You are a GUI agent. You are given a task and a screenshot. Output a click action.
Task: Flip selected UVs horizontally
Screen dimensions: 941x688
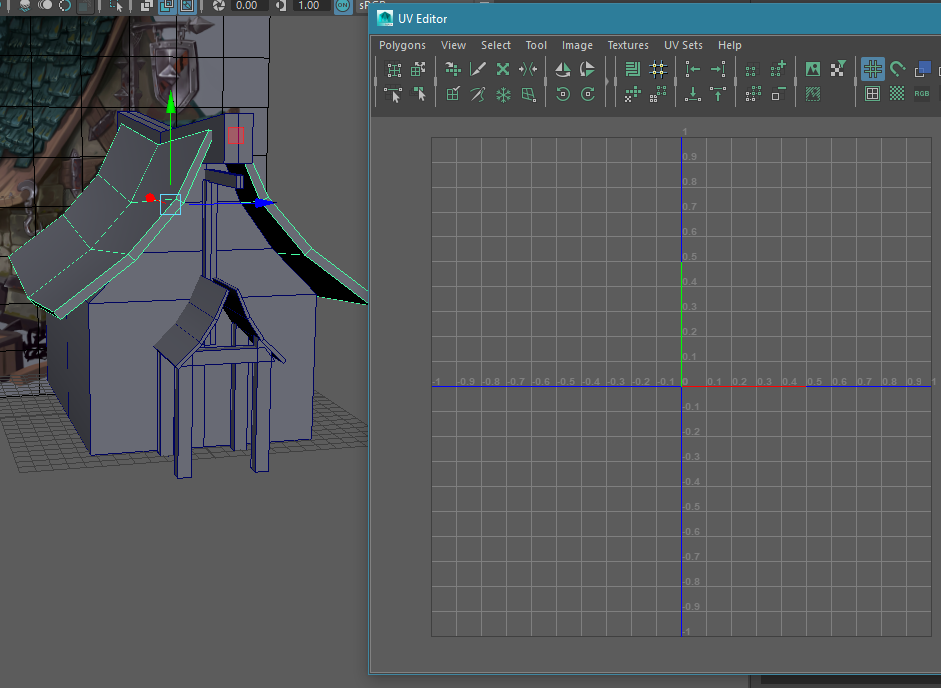pyautogui.click(x=563, y=69)
